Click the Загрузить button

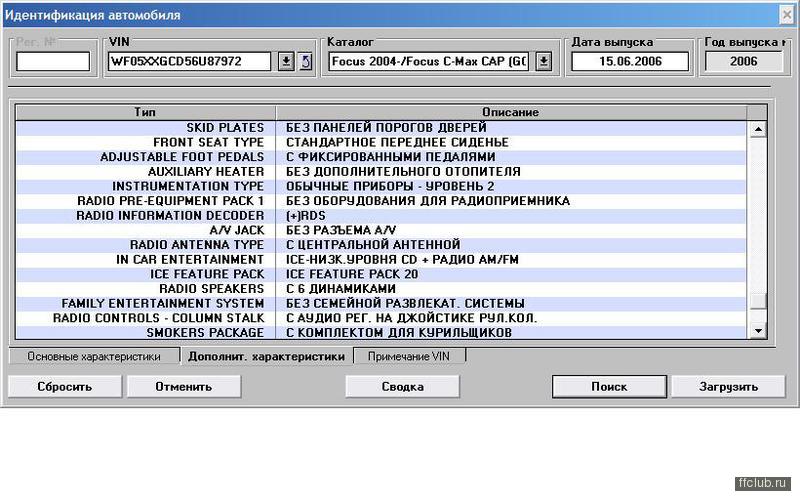coord(728,387)
